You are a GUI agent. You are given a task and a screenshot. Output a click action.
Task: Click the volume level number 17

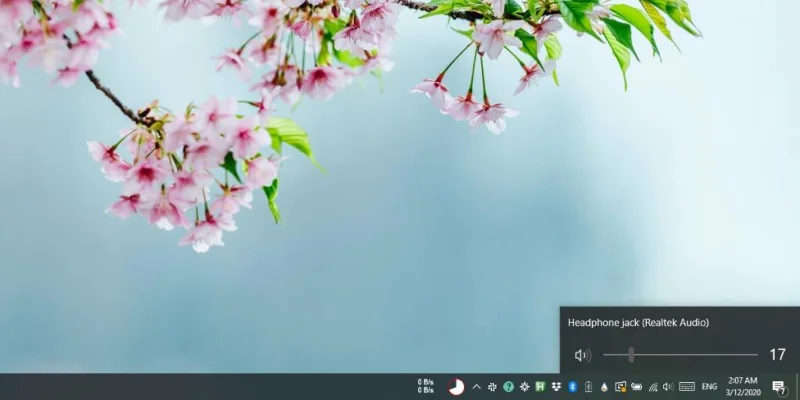click(778, 355)
